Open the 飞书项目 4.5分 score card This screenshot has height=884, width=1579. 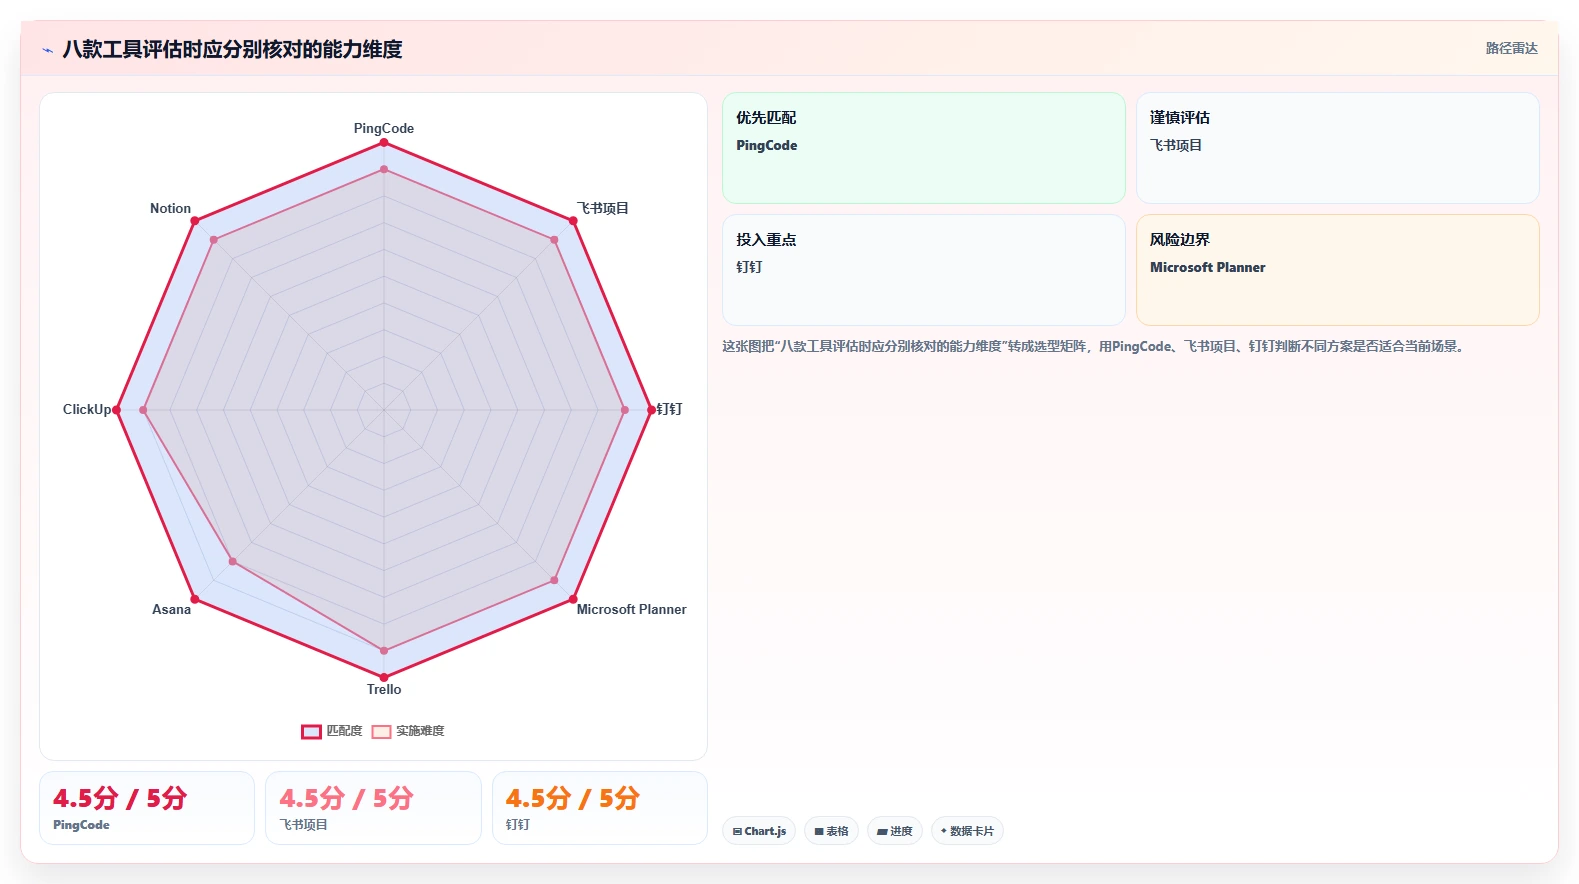point(373,808)
